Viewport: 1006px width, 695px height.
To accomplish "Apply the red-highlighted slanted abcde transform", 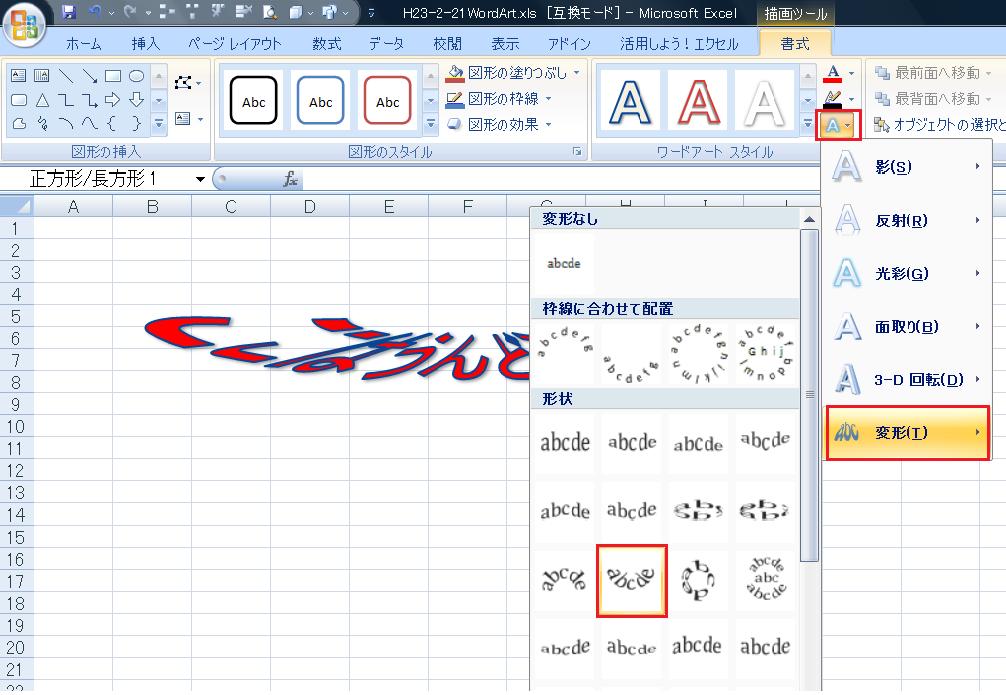I will tap(631, 580).
